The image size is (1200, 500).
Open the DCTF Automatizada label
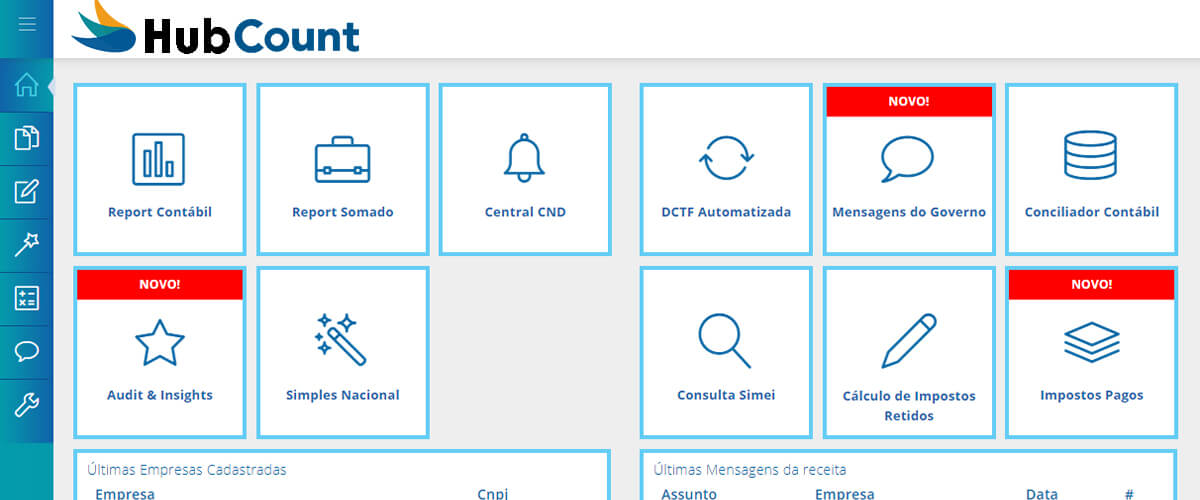pos(726,212)
